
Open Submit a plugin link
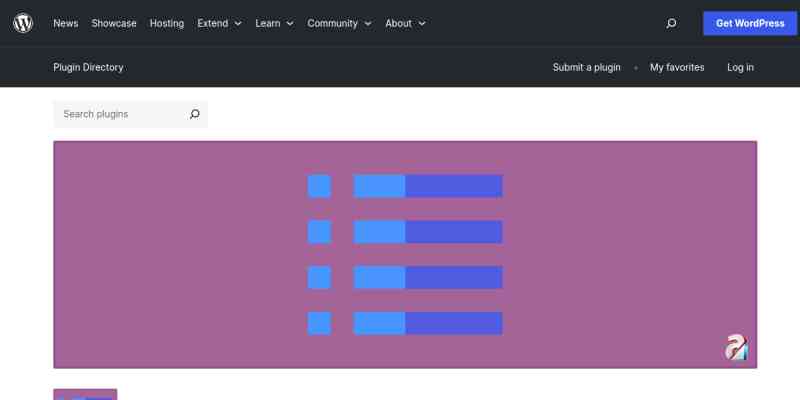click(586, 67)
